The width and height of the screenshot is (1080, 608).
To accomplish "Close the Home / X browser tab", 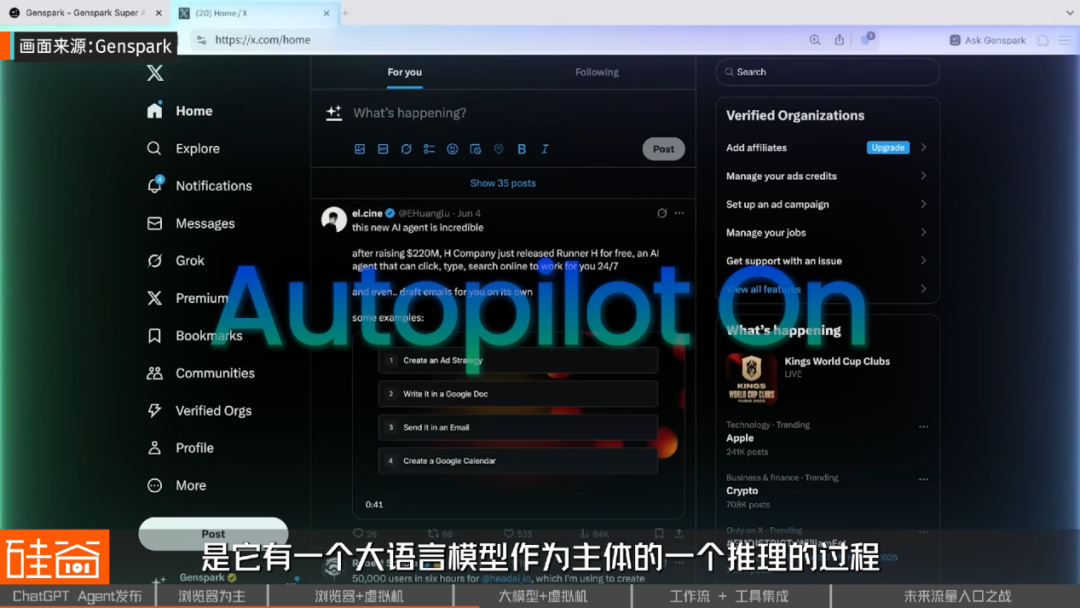I will (x=326, y=13).
